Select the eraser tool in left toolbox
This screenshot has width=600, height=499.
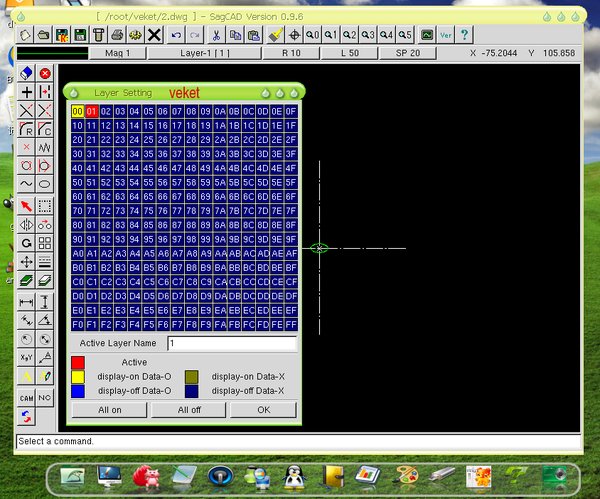coord(27,73)
